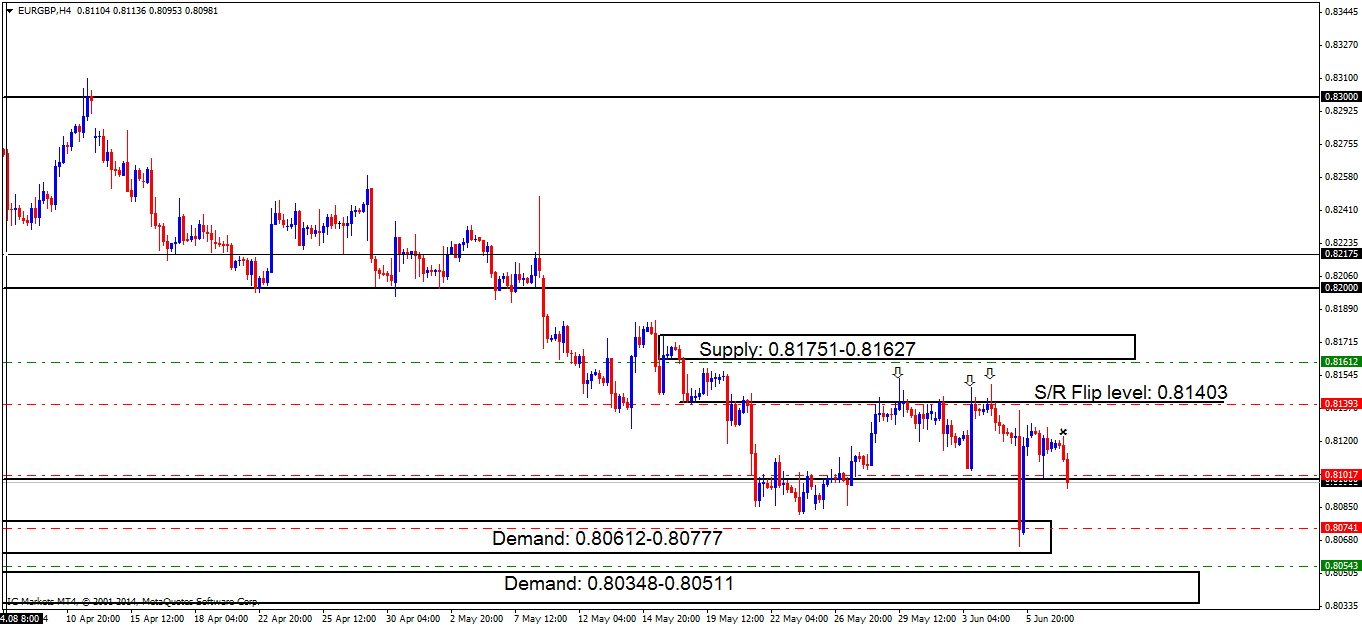Click the 0.80335 price axis value
The width and height of the screenshot is (1362, 627).
tap(1341, 606)
